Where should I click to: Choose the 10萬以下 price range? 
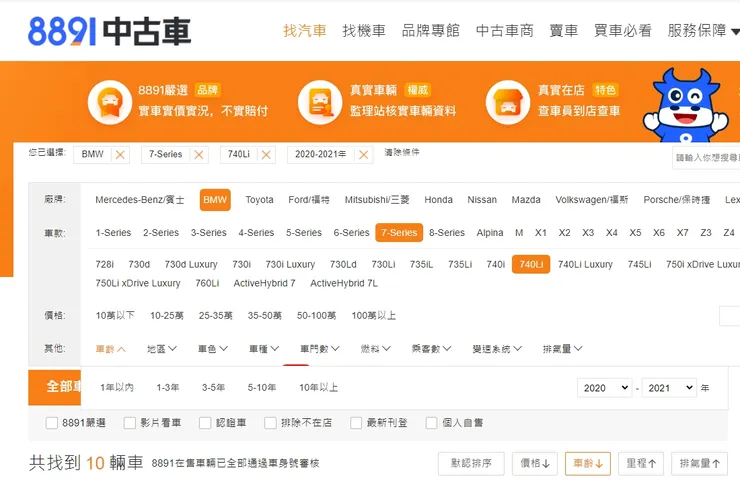pyautogui.click(x=115, y=315)
